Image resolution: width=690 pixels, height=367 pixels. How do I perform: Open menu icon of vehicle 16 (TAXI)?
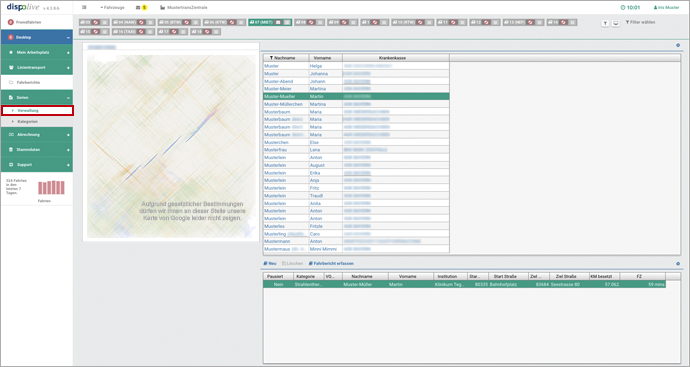point(150,32)
